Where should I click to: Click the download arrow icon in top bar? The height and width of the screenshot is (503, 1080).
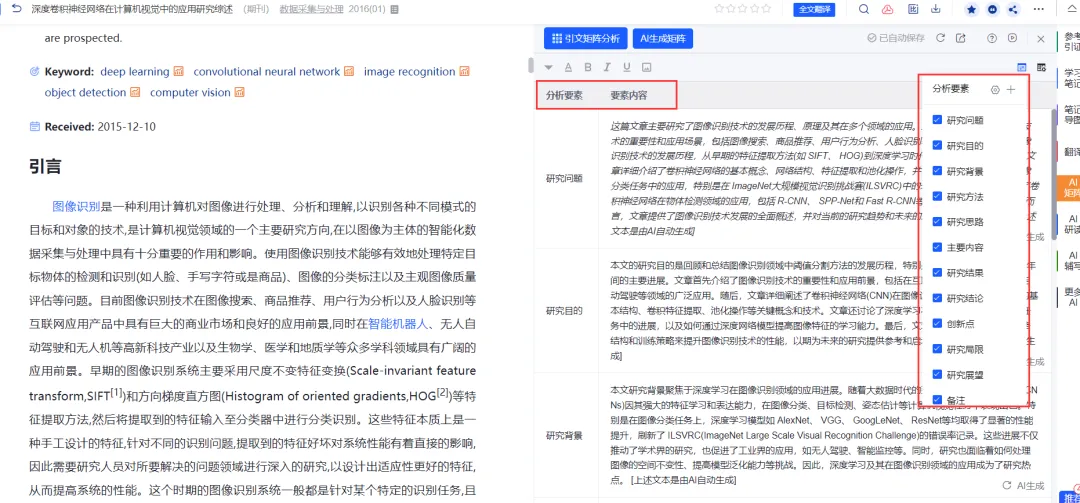click(936, 10)
